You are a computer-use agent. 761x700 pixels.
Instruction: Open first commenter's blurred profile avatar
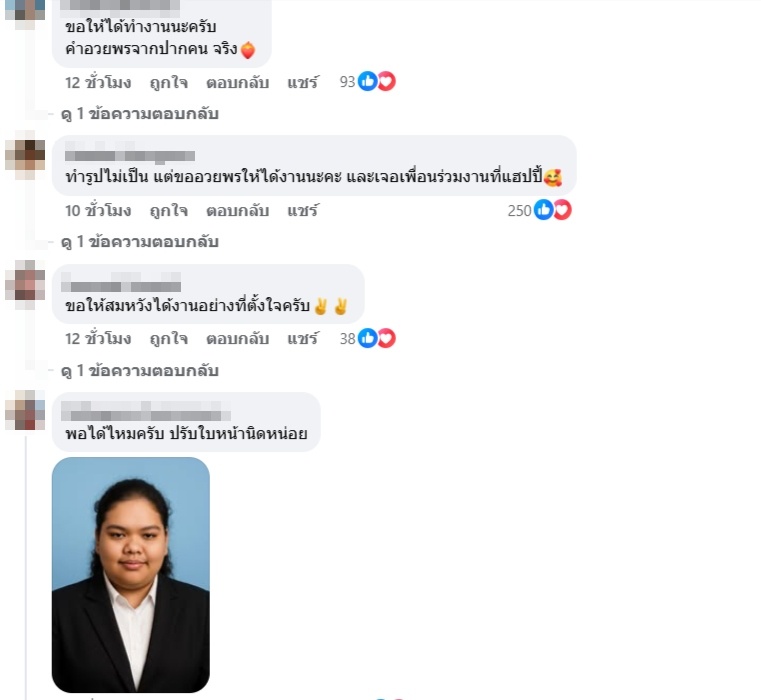click(25, 10)
